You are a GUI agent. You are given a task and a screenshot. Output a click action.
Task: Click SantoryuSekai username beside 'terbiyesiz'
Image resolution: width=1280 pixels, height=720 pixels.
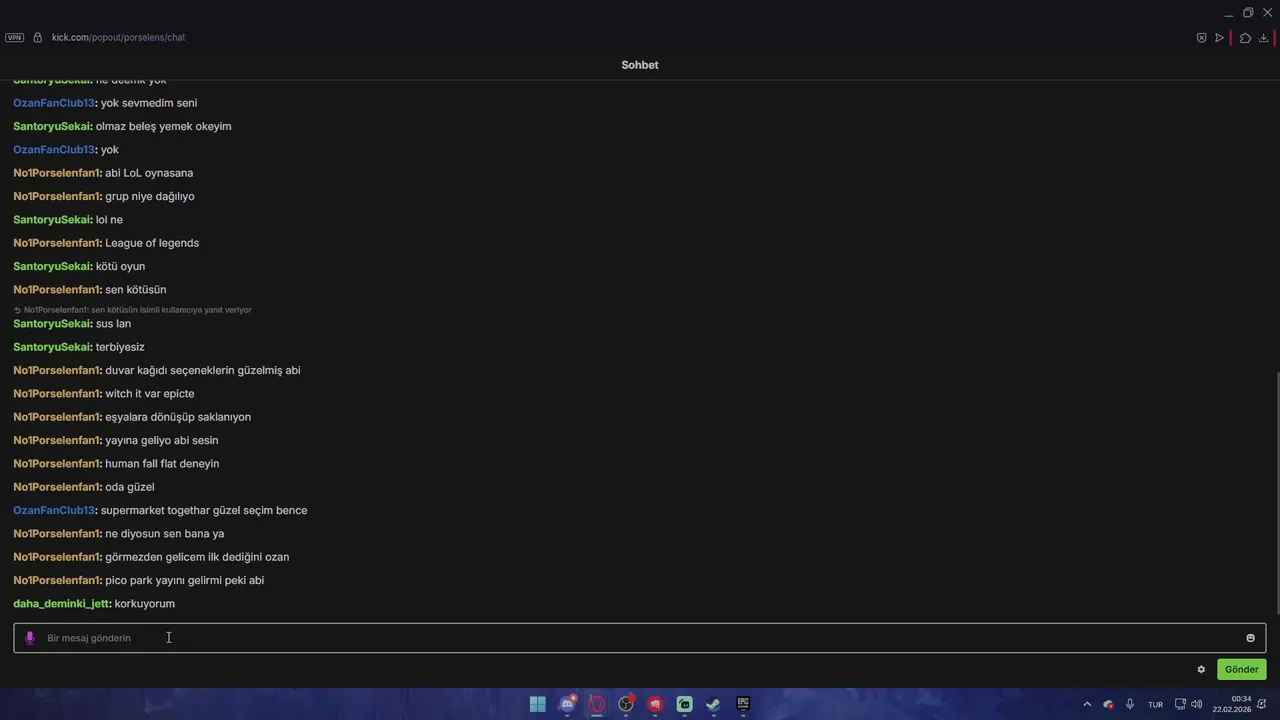[52, 347]
